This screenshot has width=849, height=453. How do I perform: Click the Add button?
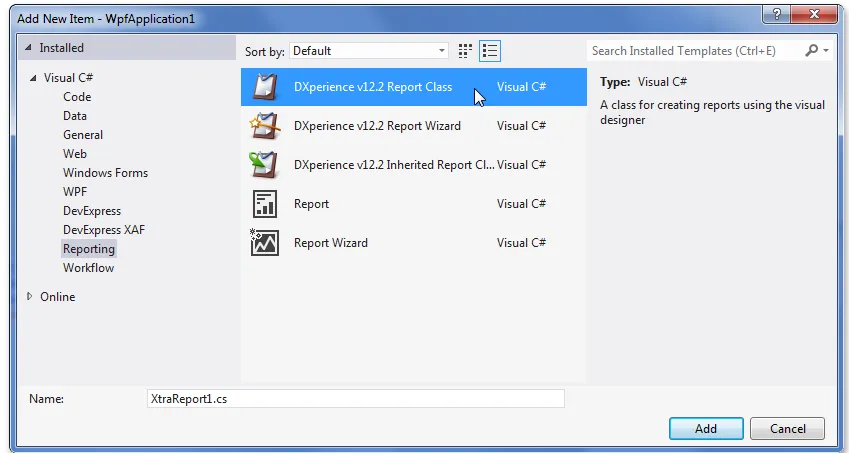[706, 429]
